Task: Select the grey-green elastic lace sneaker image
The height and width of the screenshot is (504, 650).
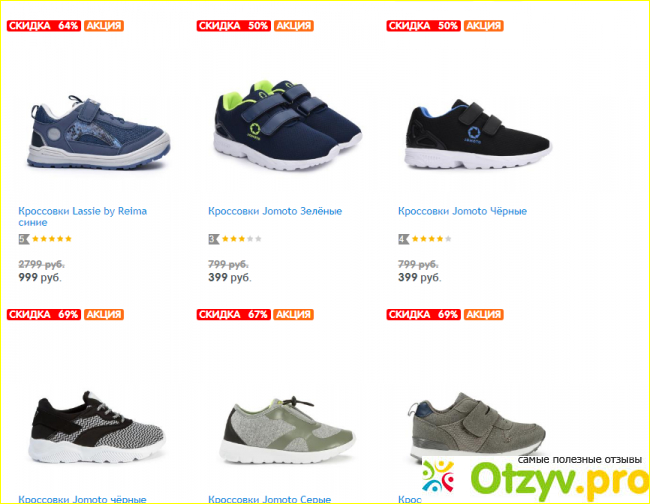Action: (x=287, y=430)
